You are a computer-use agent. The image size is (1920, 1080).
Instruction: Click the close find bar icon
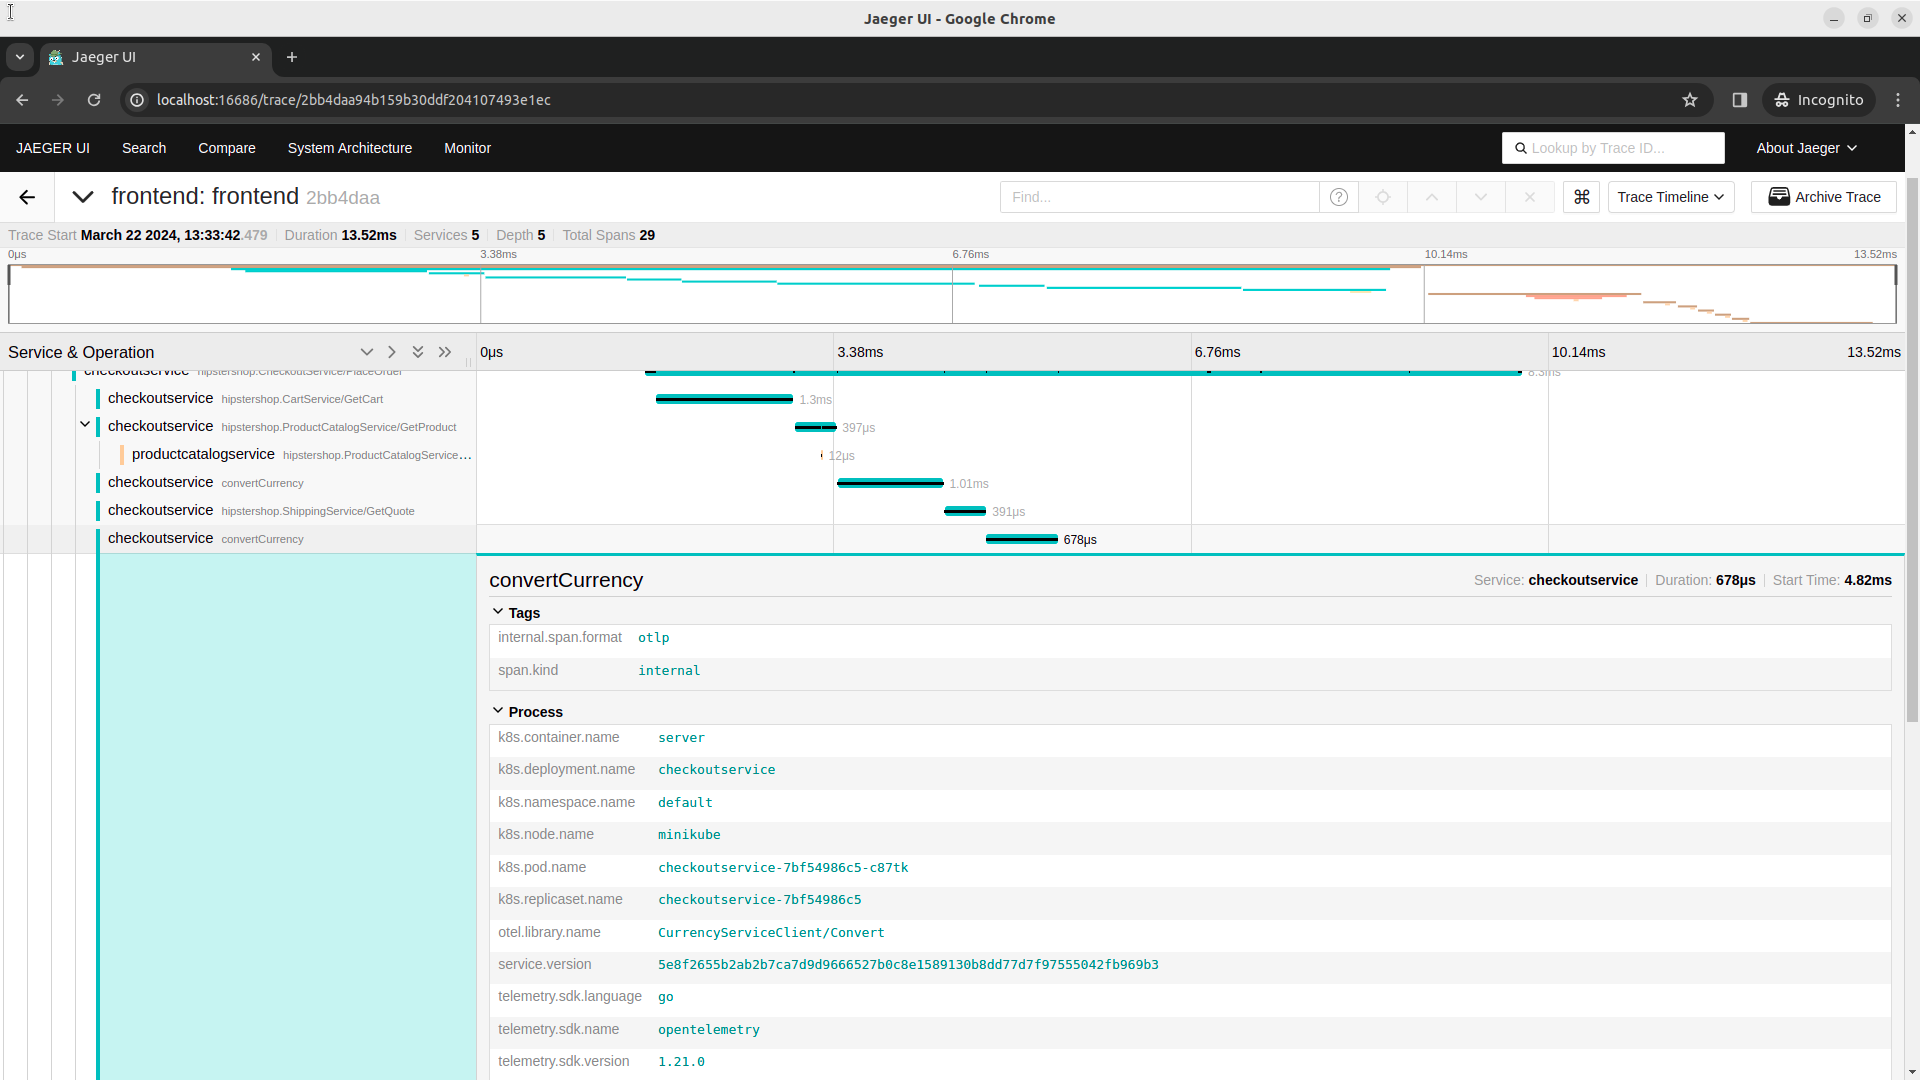[x=1528, y=196]
